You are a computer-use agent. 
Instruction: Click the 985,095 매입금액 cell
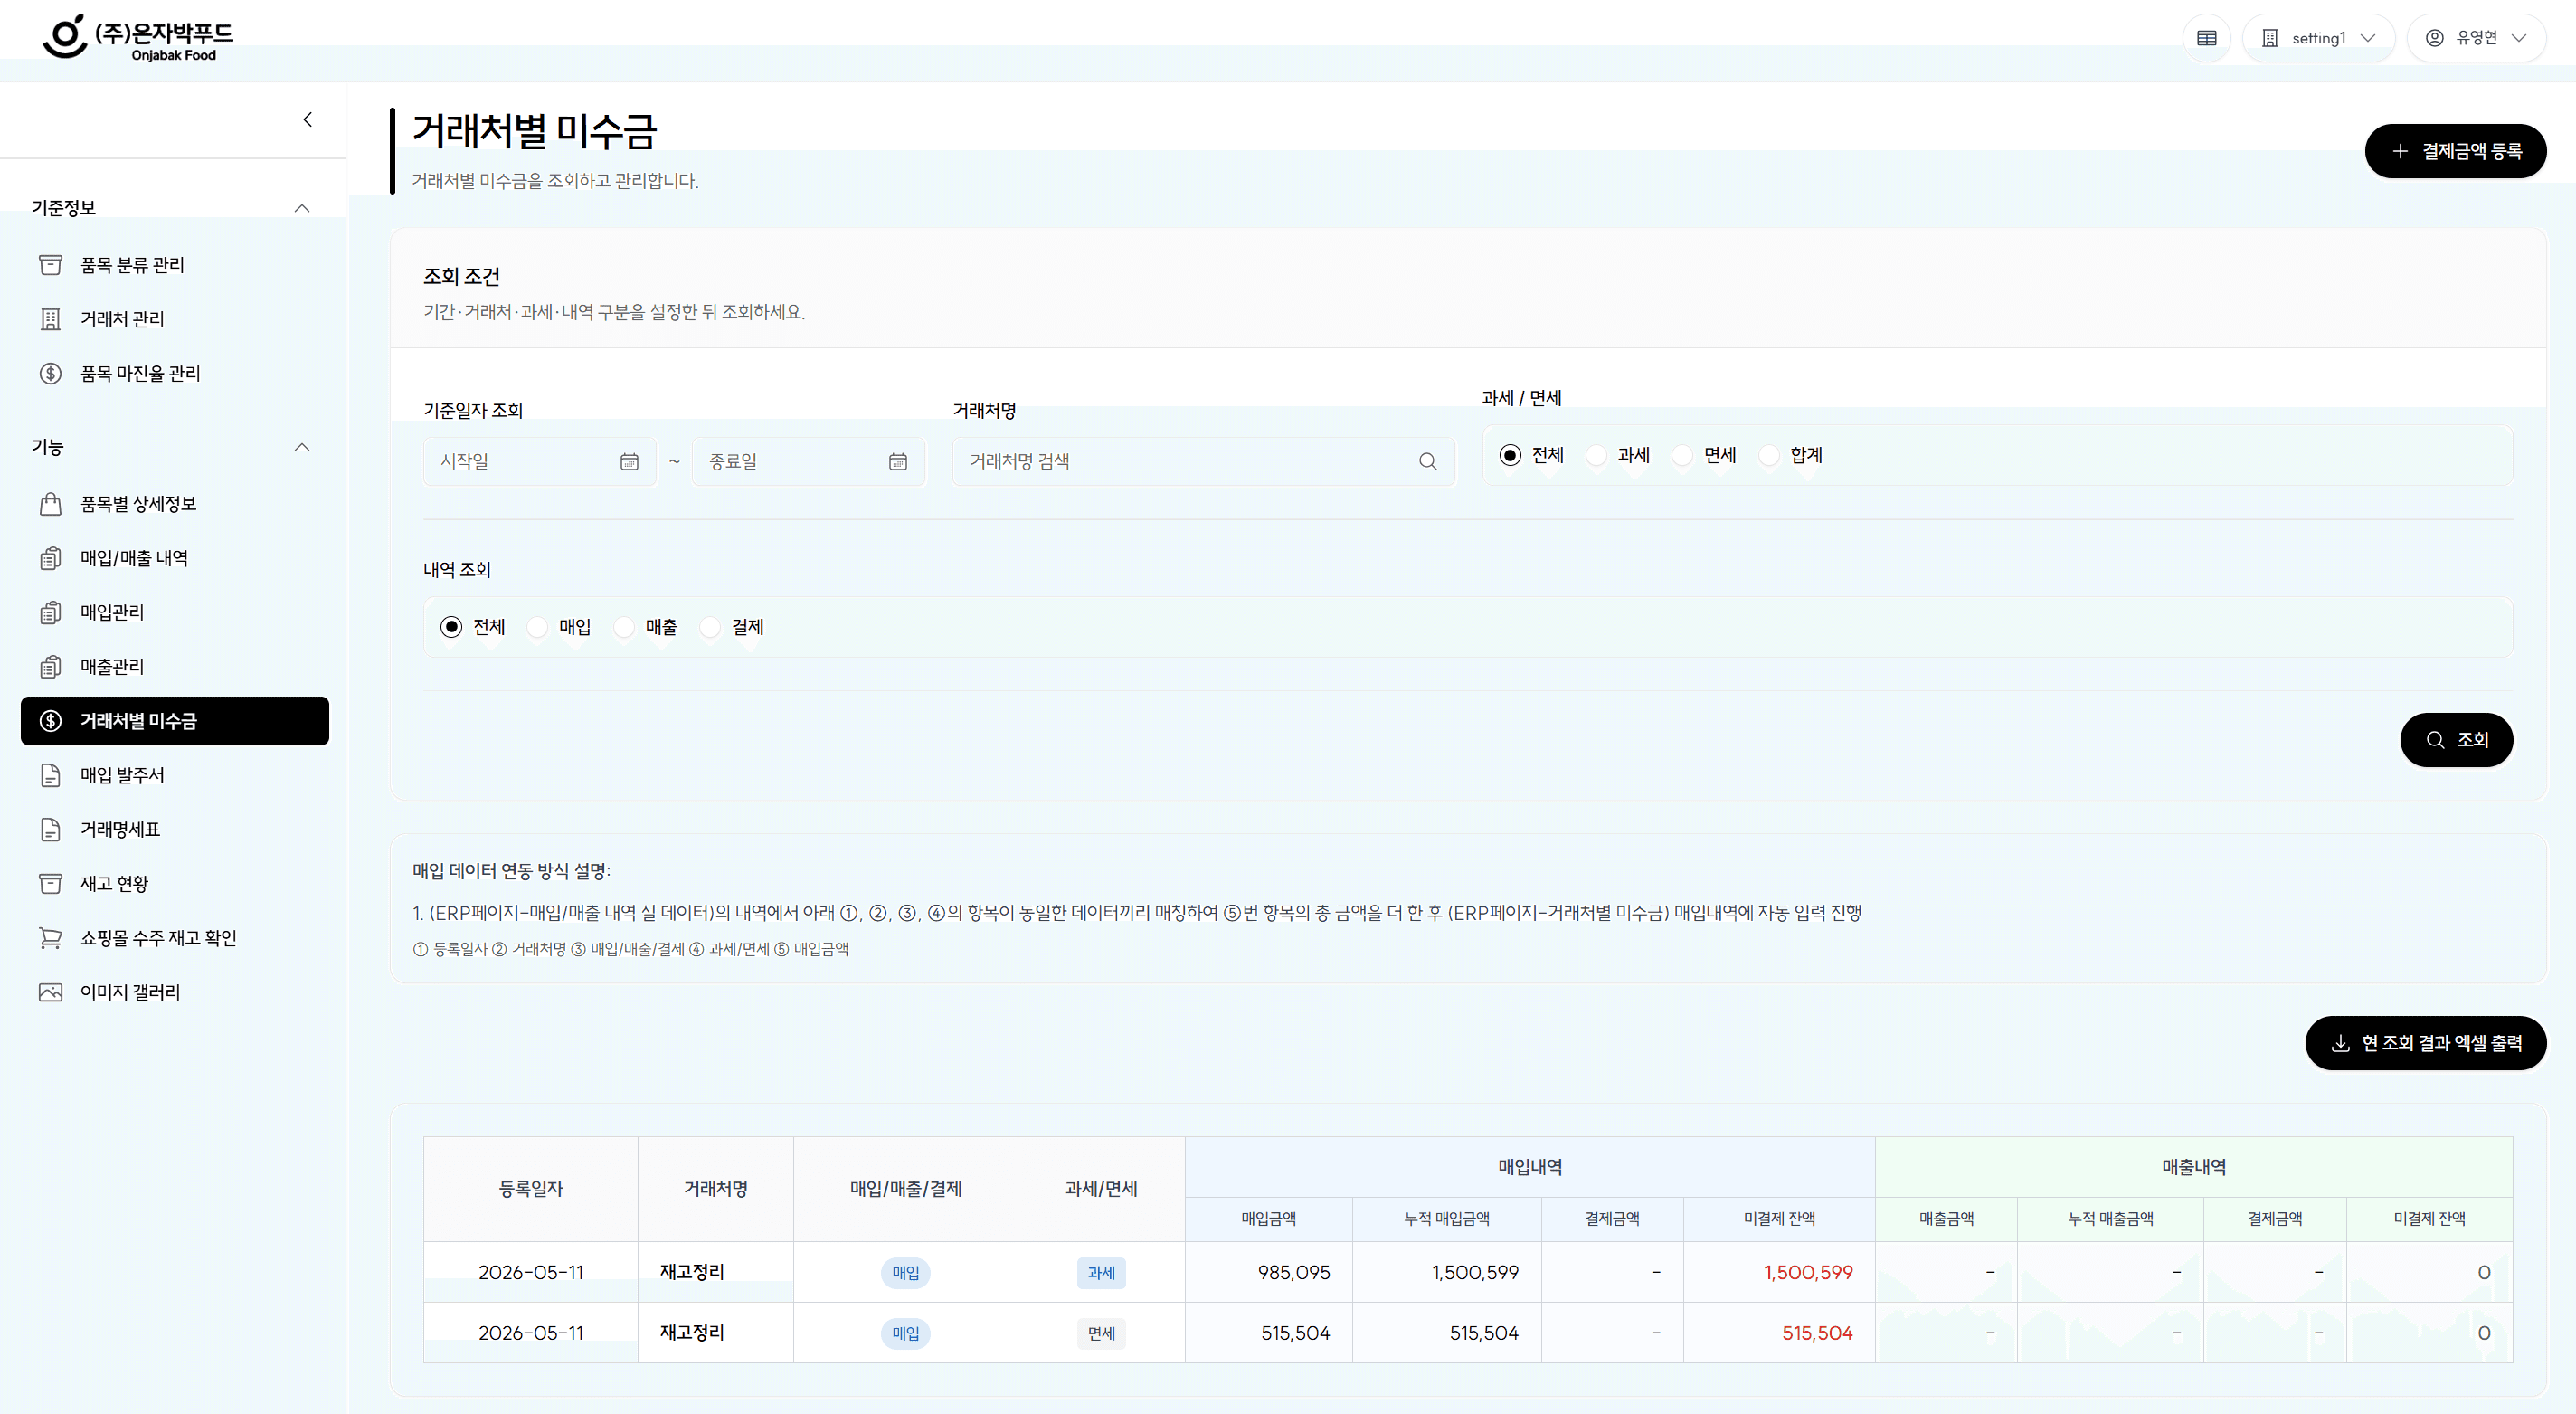[x=1268, y=1273]
